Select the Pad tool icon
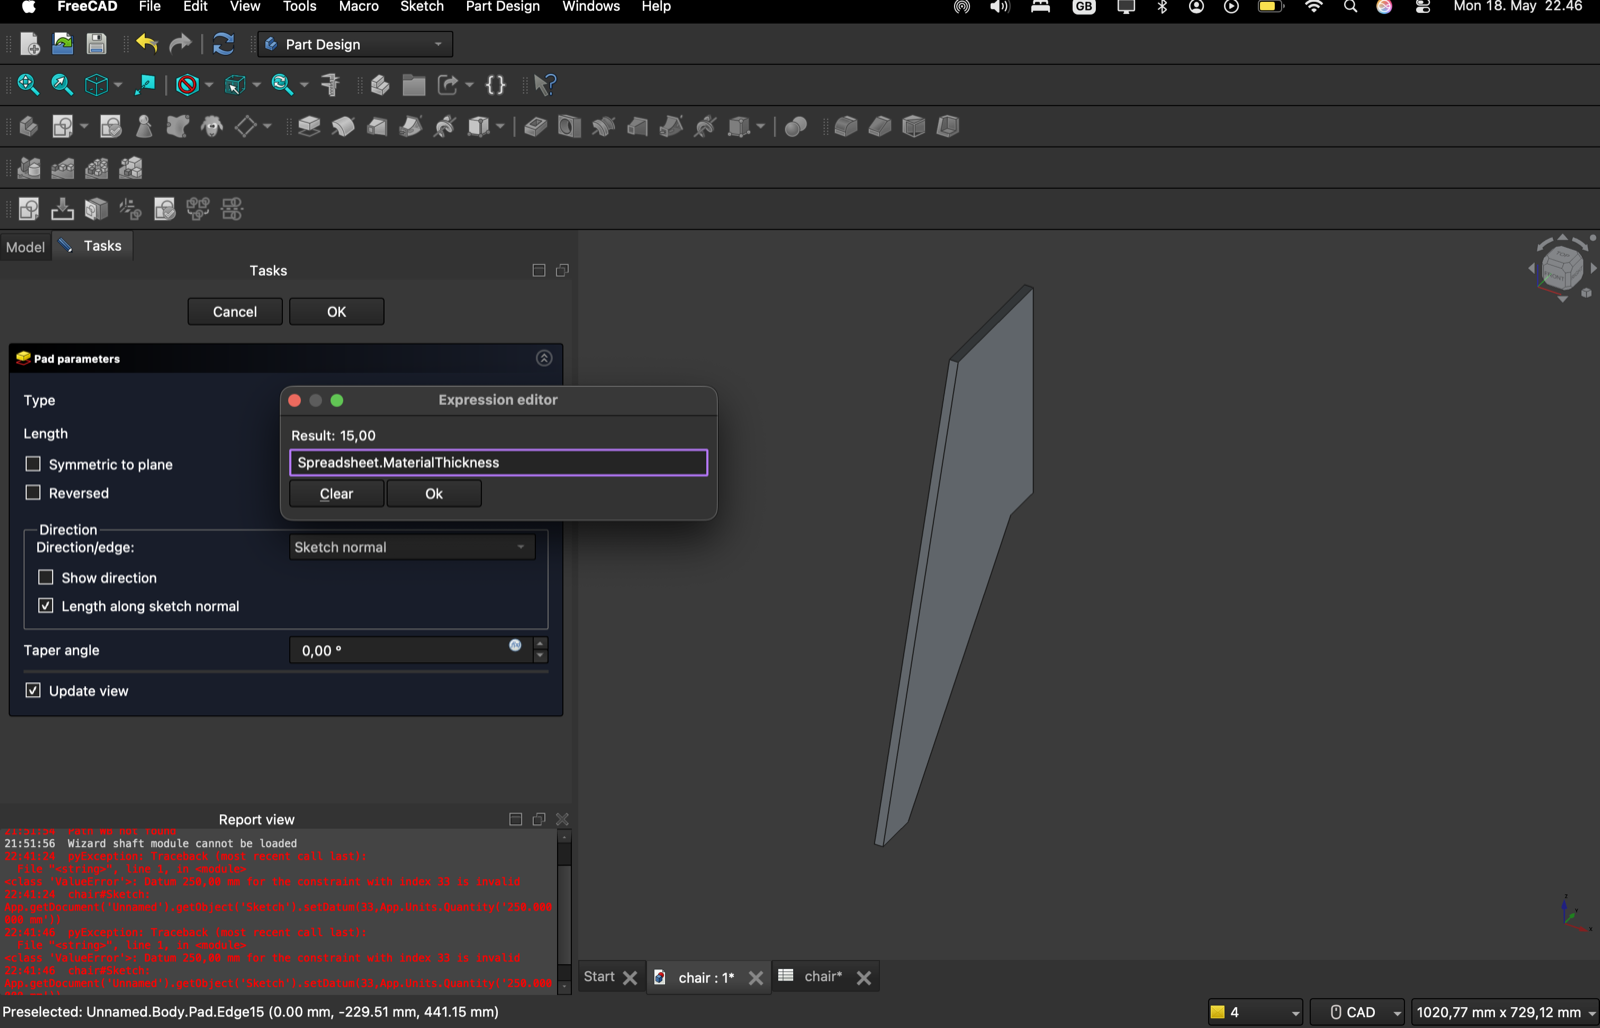 (309, 126)
